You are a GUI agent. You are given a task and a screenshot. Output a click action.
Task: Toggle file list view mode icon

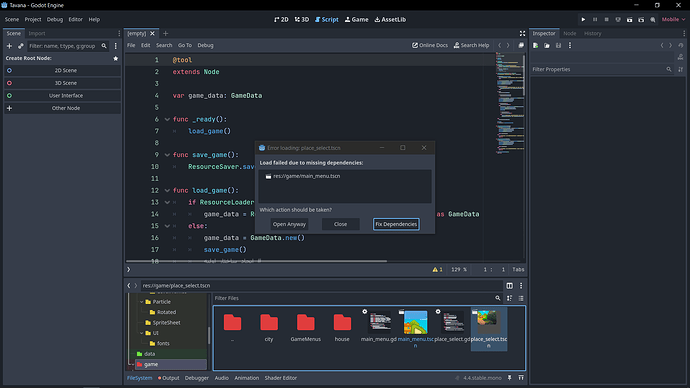(x=521, y=298)
